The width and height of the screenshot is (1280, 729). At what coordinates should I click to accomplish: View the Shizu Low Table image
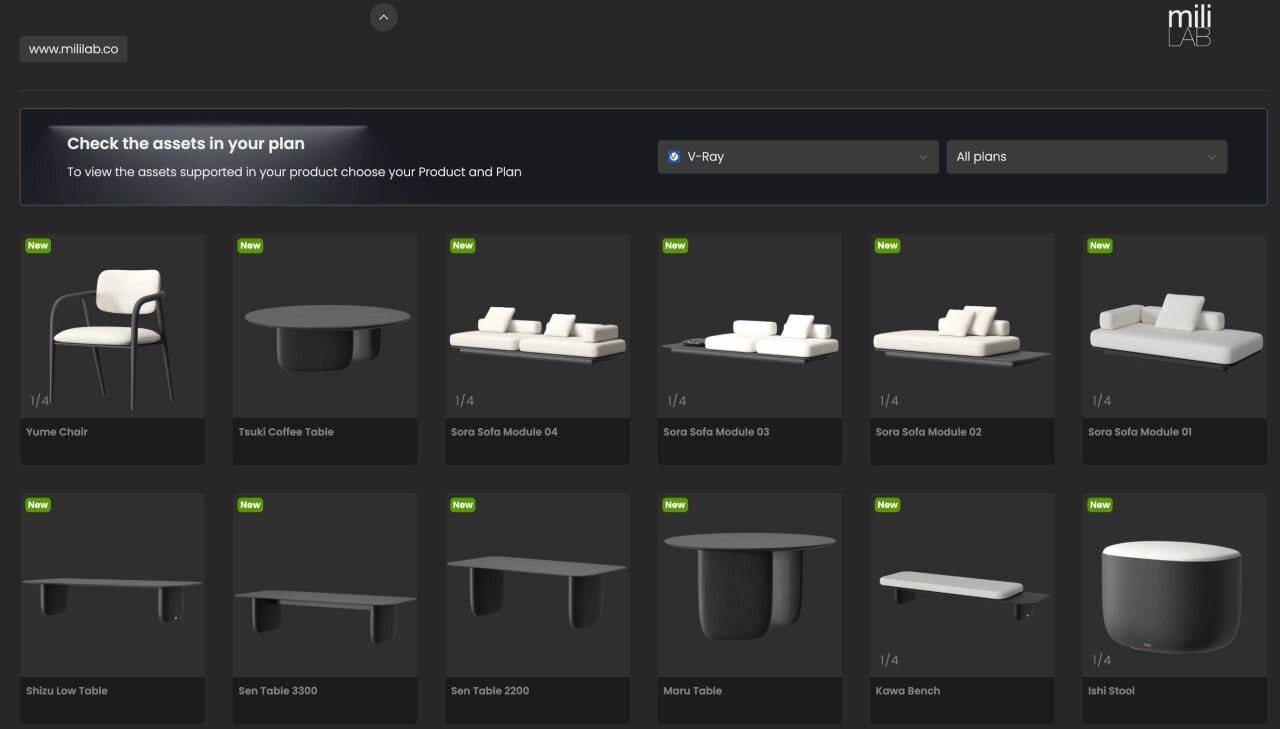[113, 585]
